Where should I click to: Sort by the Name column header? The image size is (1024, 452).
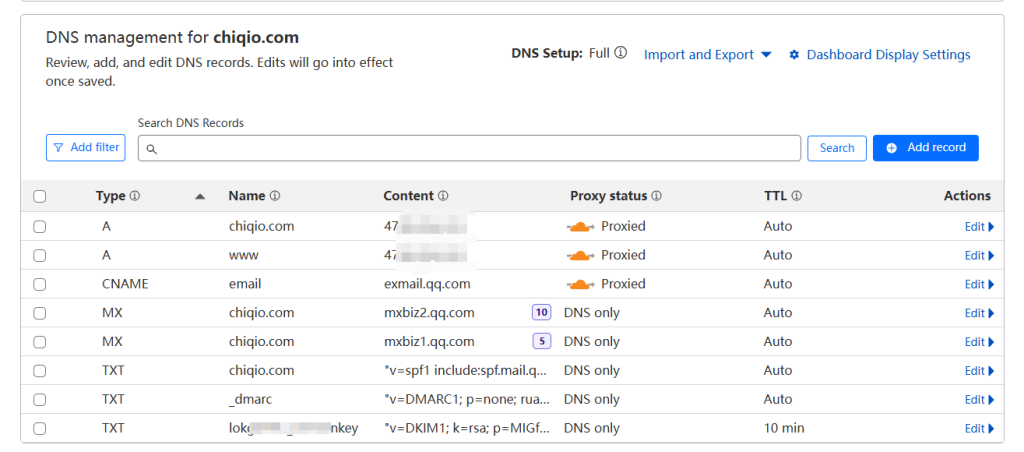[246, 196]
